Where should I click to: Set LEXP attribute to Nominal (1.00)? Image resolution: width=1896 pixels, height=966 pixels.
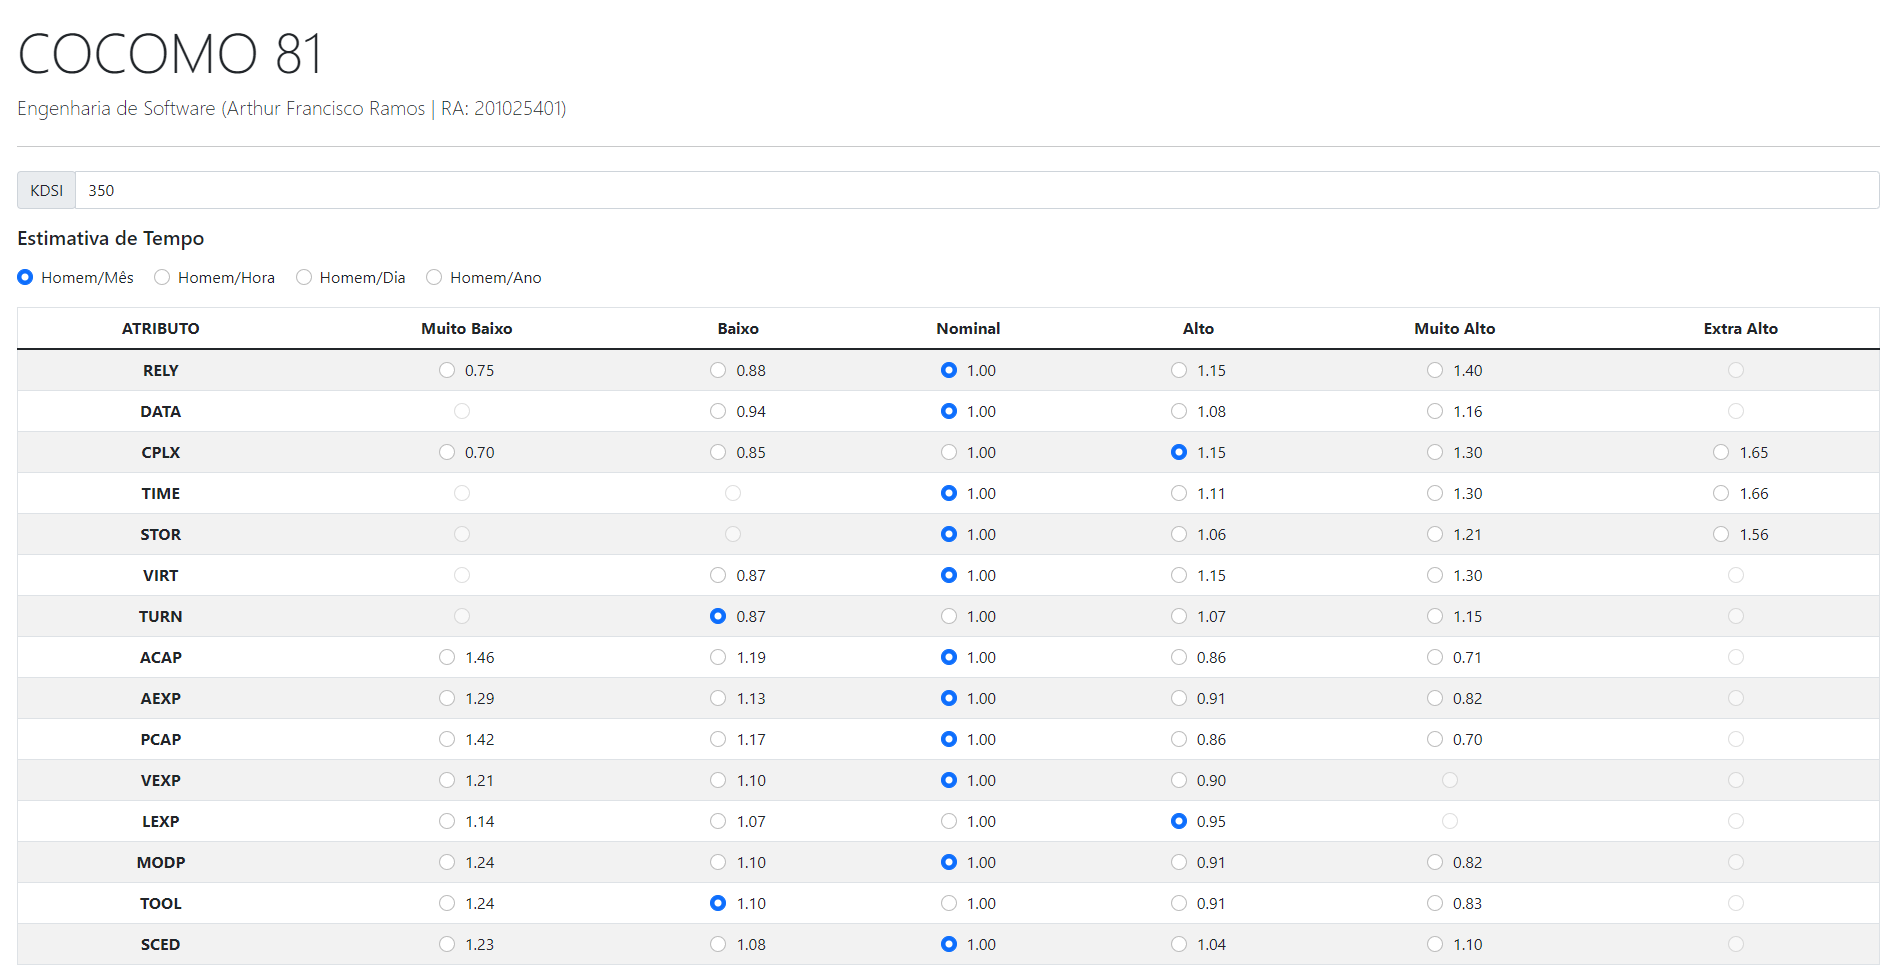tap(947, 821)
